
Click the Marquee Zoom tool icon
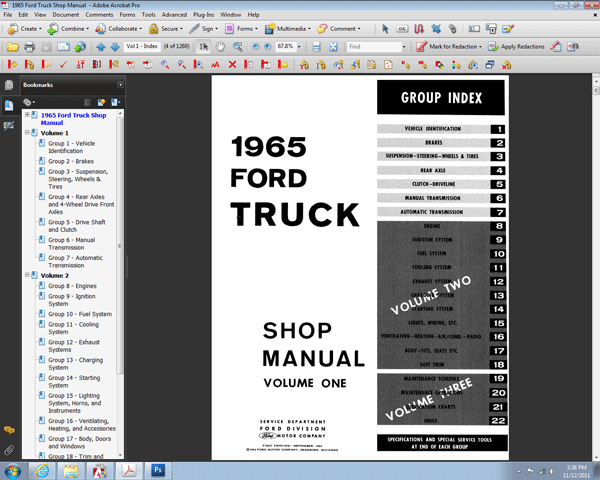click(237, 47)
